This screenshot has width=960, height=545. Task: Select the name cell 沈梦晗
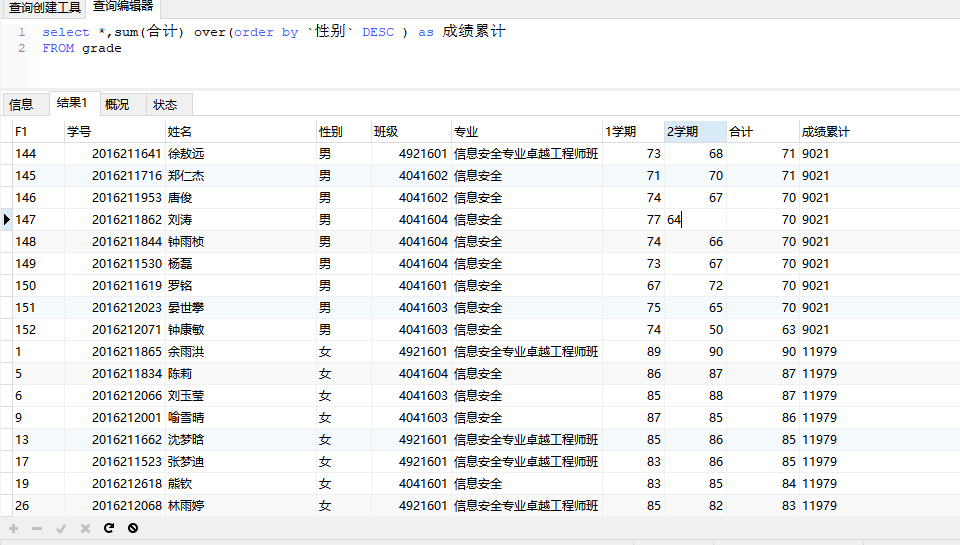(x=241, y=440)
